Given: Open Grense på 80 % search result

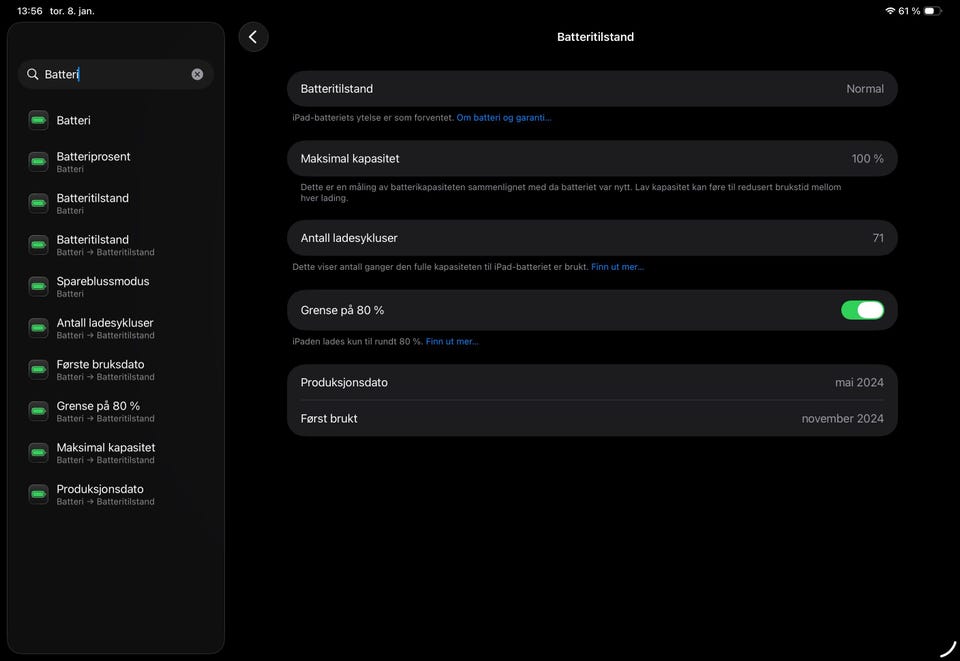Looking at the screenshot, I should tap(98, 410).
